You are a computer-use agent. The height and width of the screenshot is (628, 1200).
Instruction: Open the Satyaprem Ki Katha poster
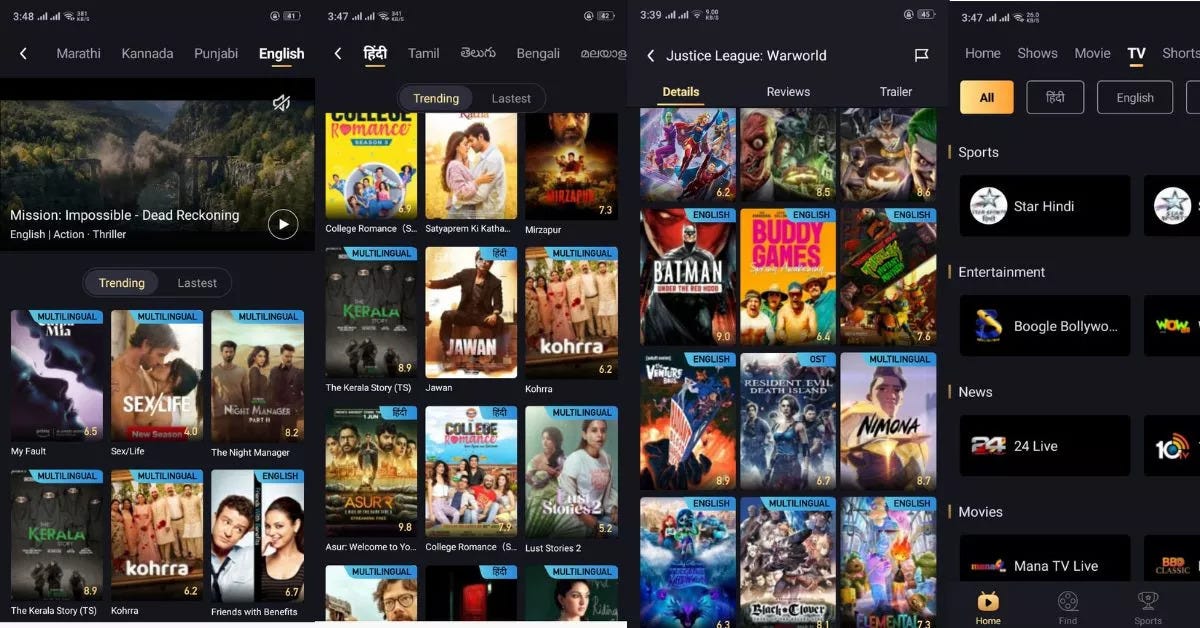471,166
